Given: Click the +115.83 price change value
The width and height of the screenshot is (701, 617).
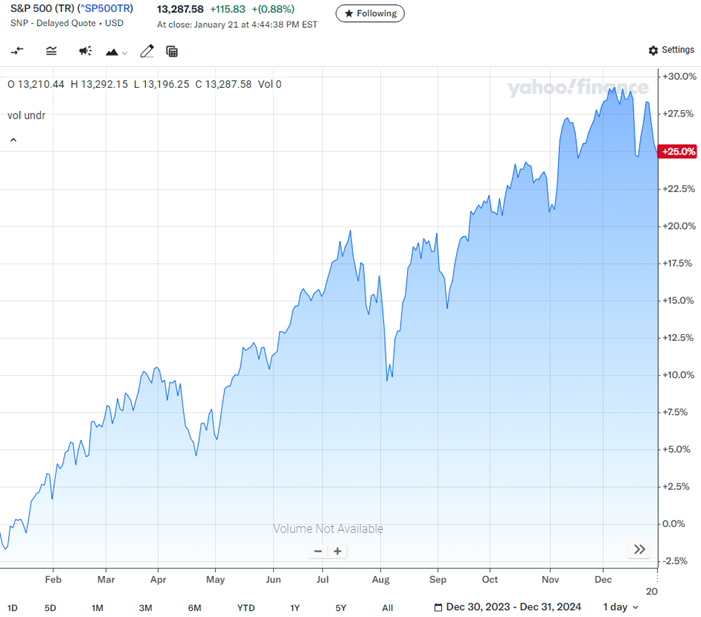Looking at the screenshot, I should pos(228,9).
